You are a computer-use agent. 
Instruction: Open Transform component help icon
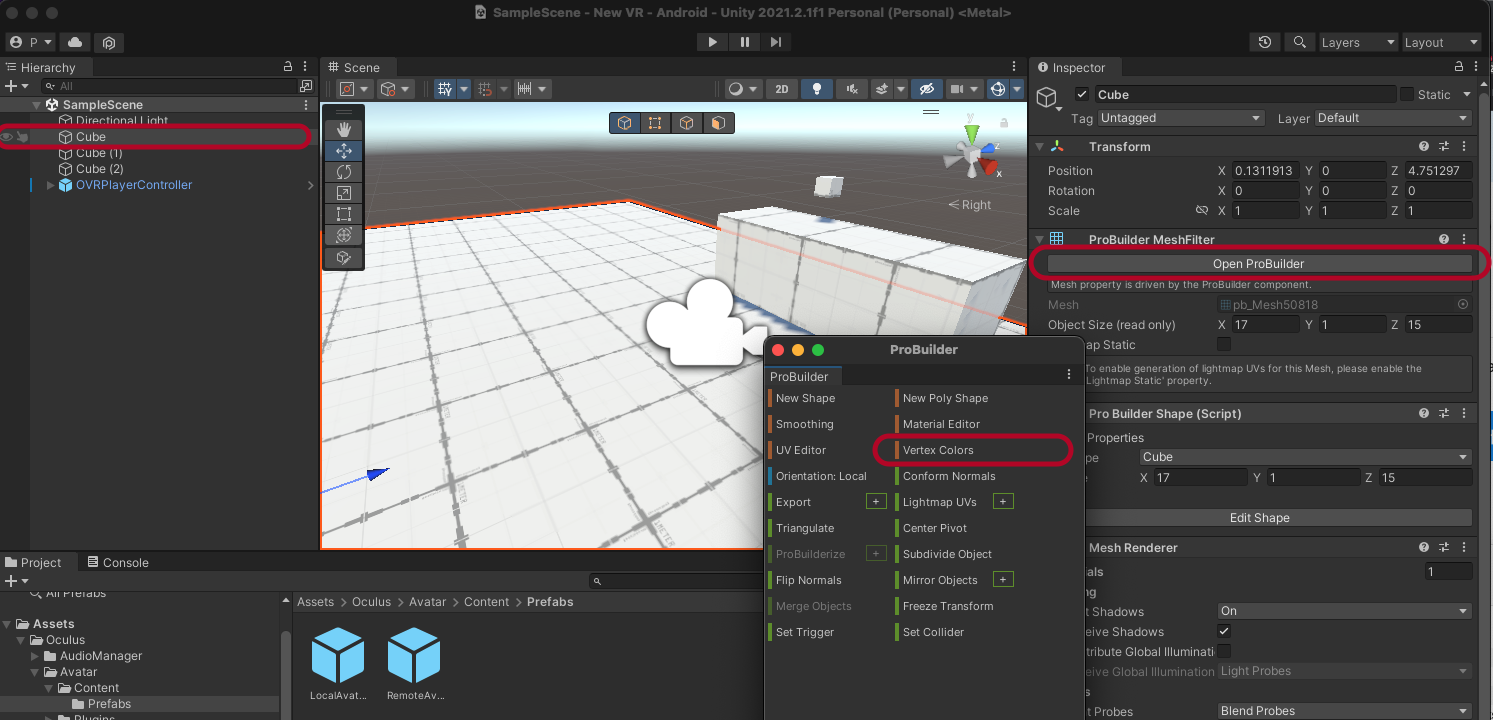pyautogui.click(x=1424, y=146)
